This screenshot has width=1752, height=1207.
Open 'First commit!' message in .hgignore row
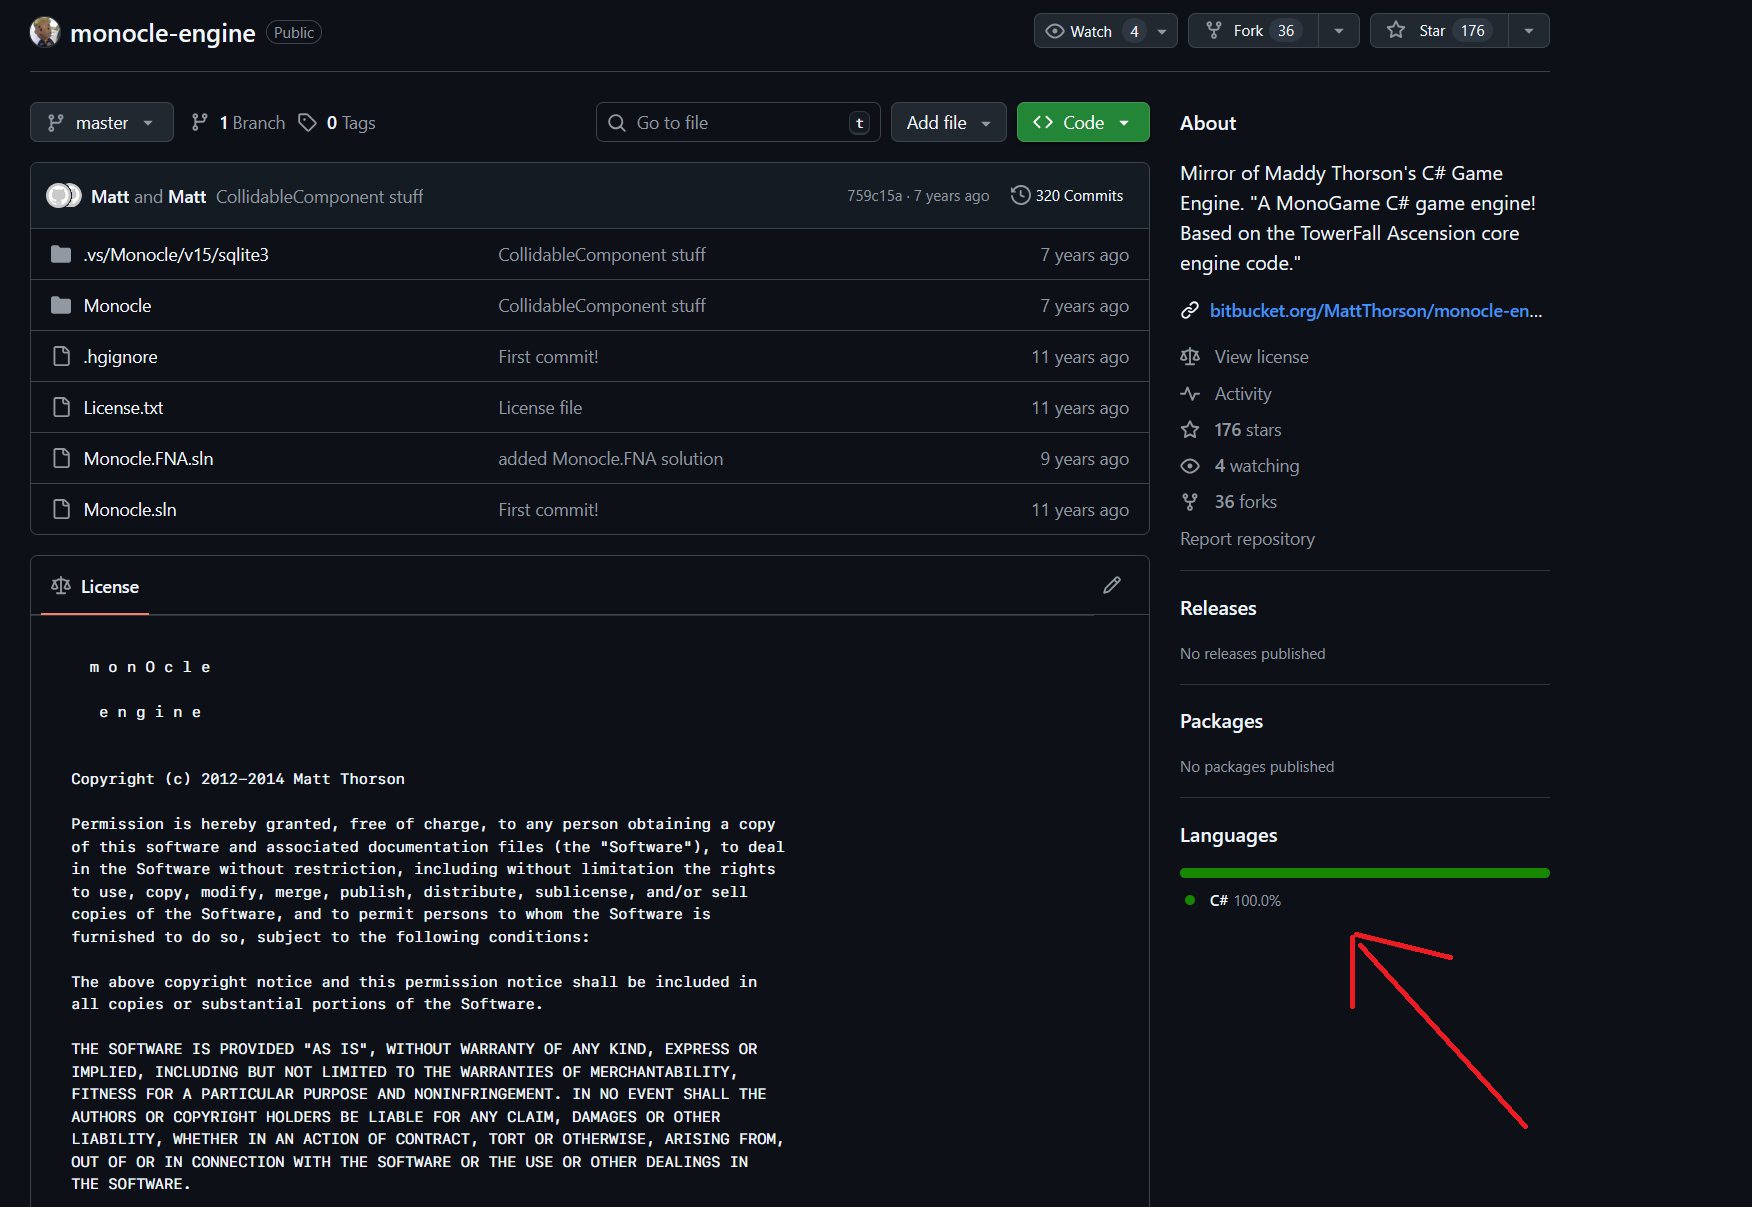(548, 357)
